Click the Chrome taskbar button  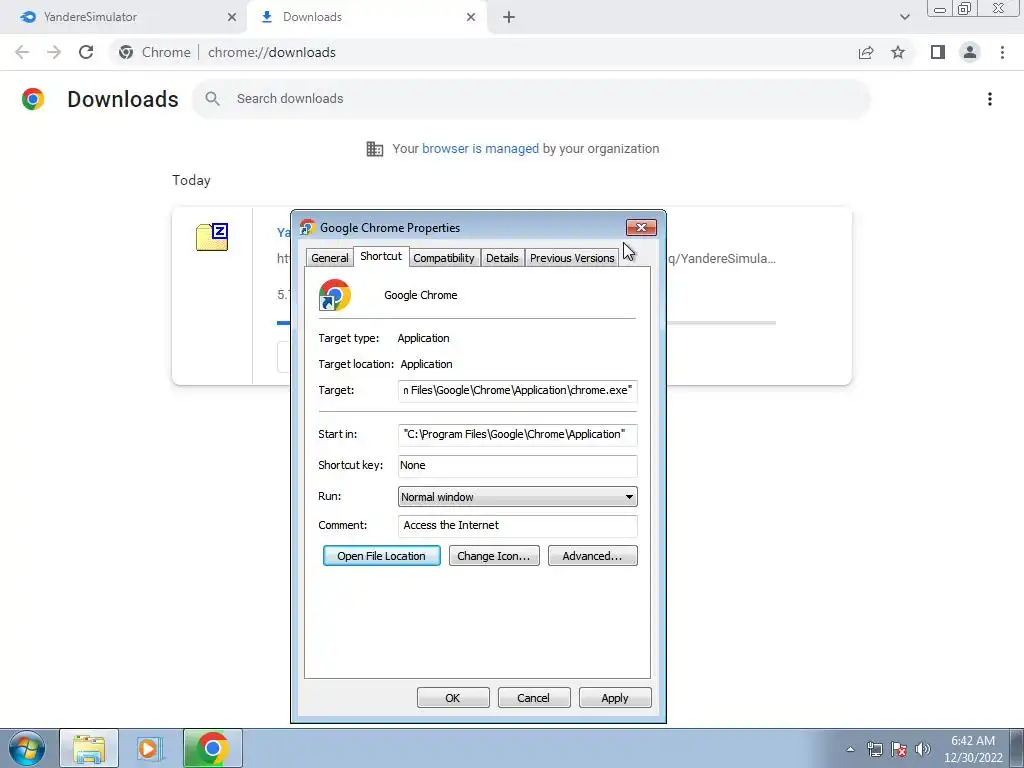pos(212,748)
